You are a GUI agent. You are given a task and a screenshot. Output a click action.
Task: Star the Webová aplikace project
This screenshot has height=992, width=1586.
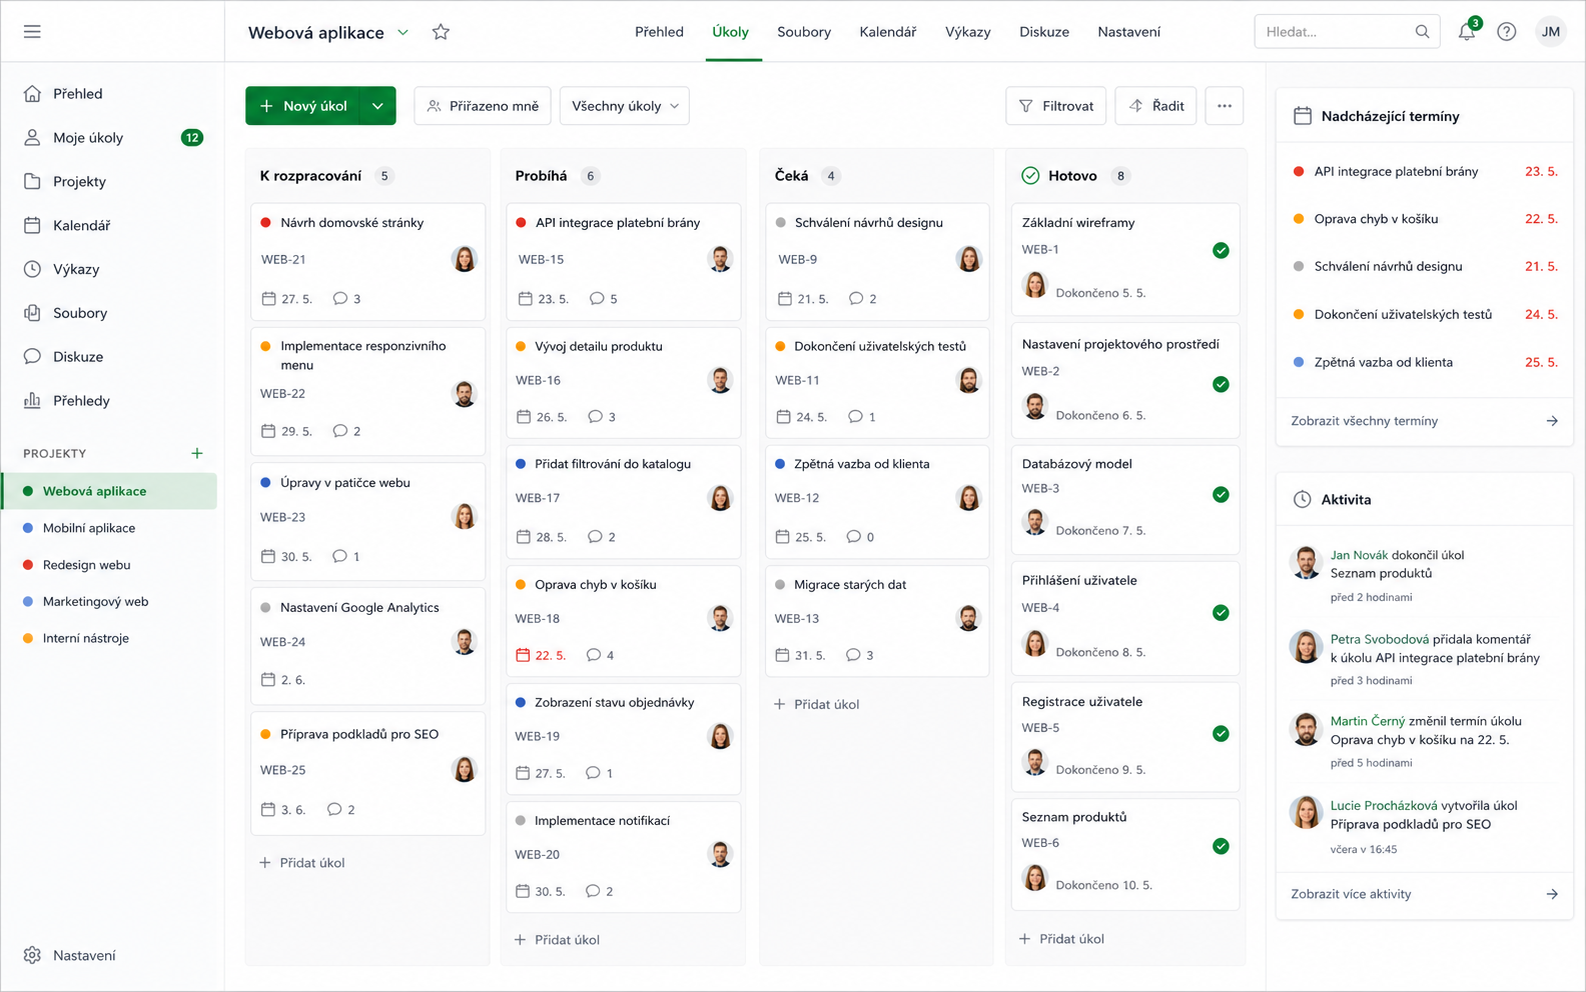(441, 32)
